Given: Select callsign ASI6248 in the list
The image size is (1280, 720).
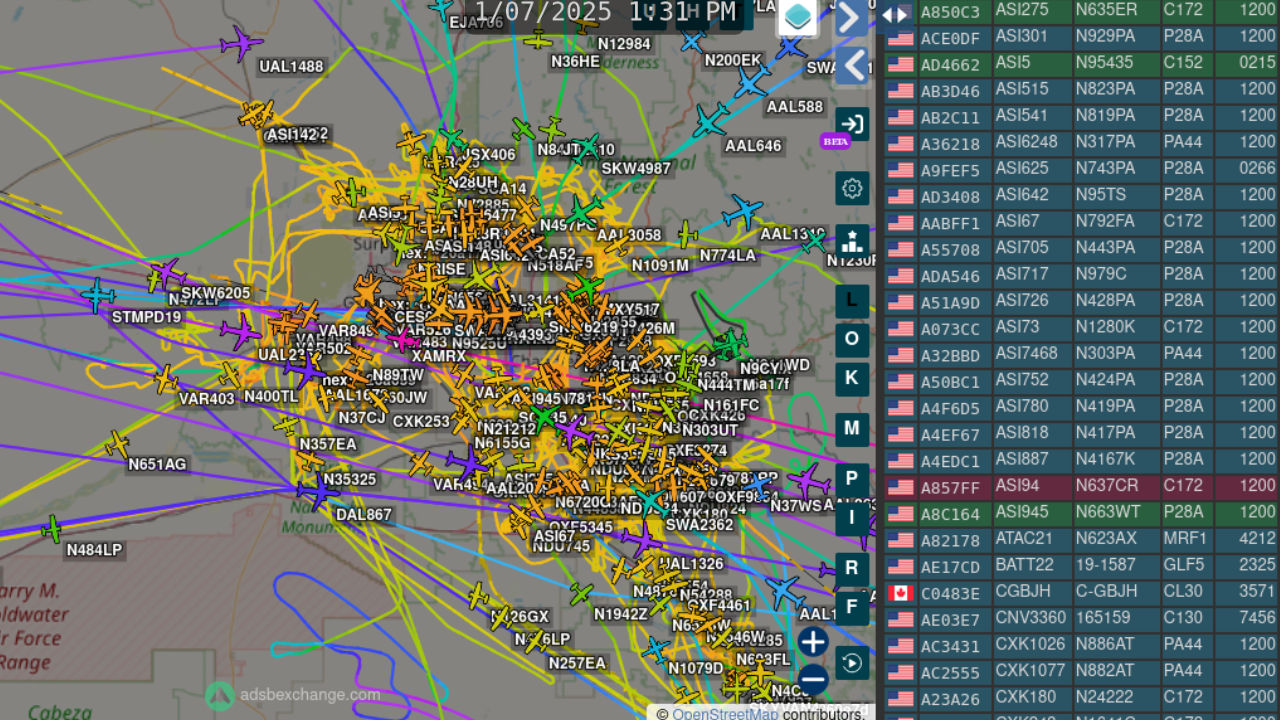Looking at the screenshot, I should click(x=1026, y=142).
